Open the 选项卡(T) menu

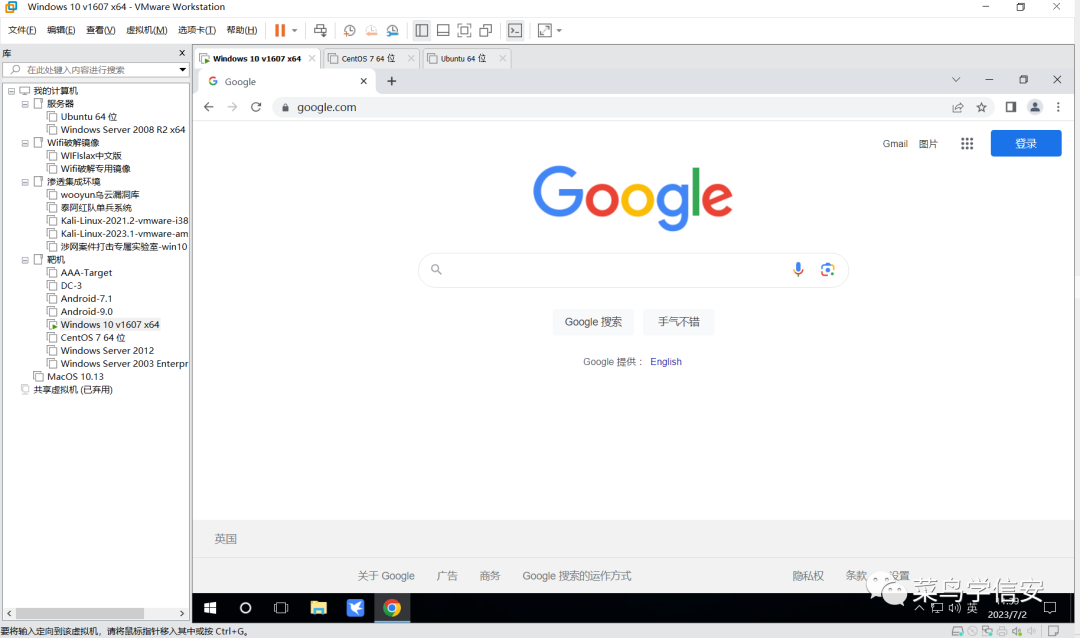[196, 30]
